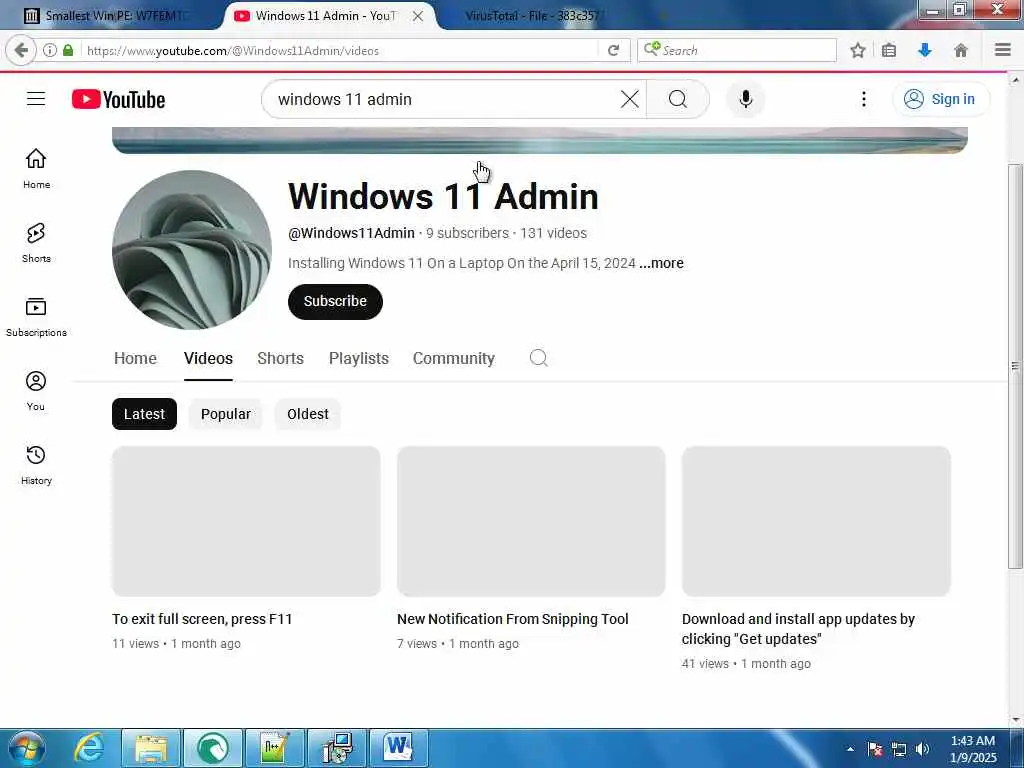Screen dimensions: 1024x768
Task: Open YouTube settings three-dot menu
Action: [x=863, y=99]
